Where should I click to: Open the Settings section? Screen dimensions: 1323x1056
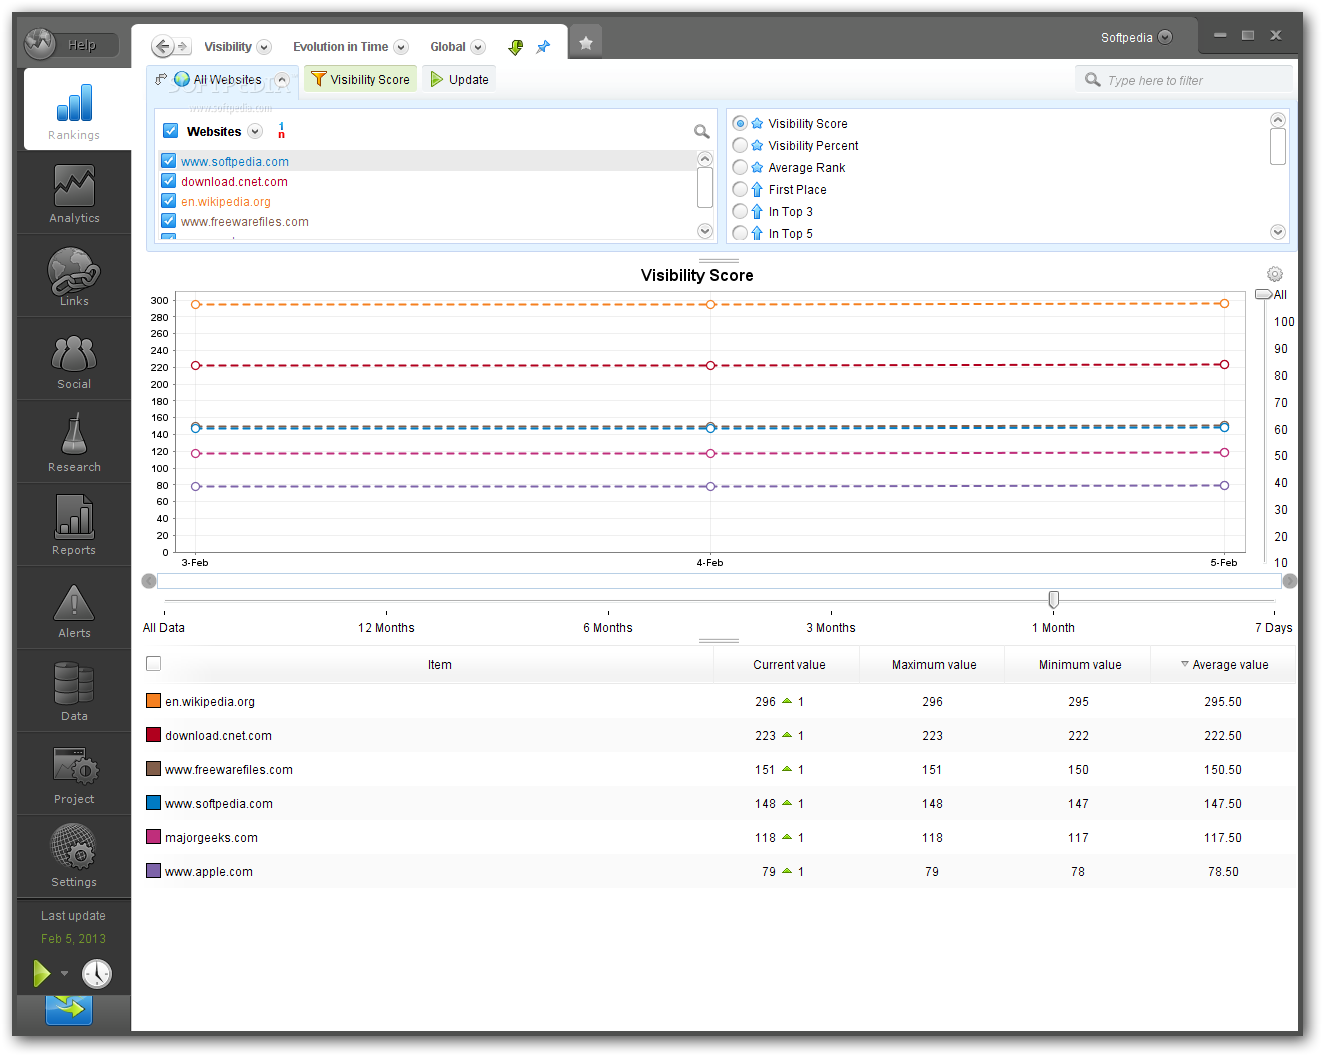click(74, 857)
